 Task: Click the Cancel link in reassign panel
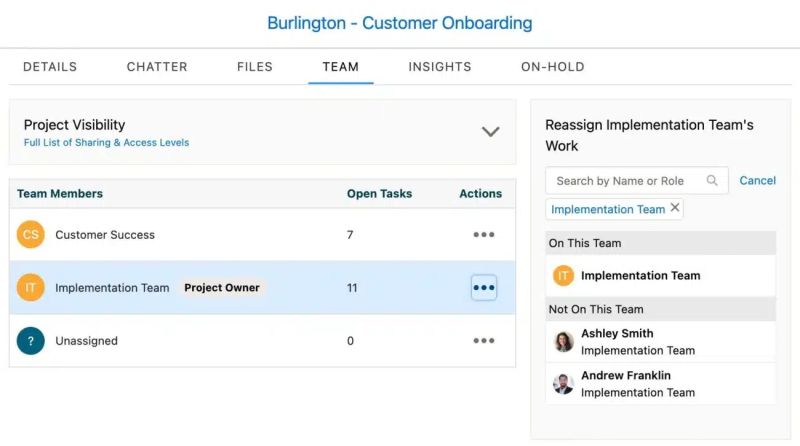(758, 180)
